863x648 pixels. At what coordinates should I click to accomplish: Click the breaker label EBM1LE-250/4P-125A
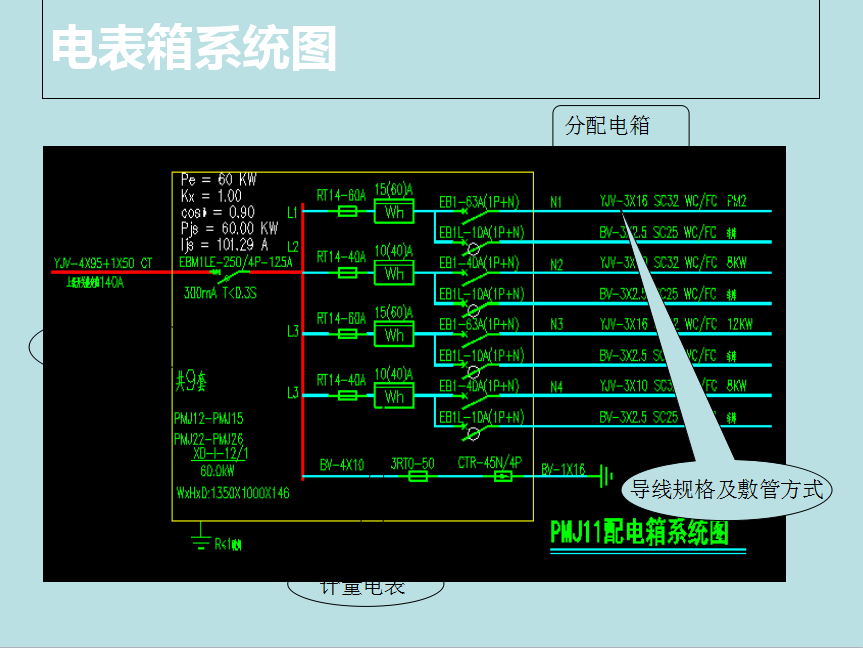click(x=236, y=262)
